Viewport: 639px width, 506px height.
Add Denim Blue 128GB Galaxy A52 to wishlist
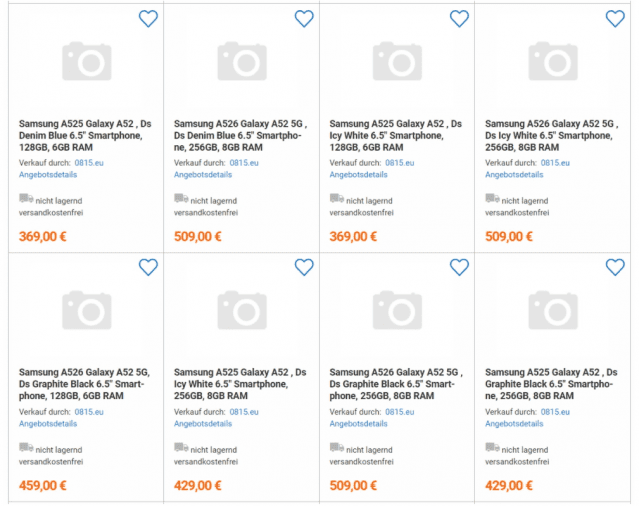(148, 18)
